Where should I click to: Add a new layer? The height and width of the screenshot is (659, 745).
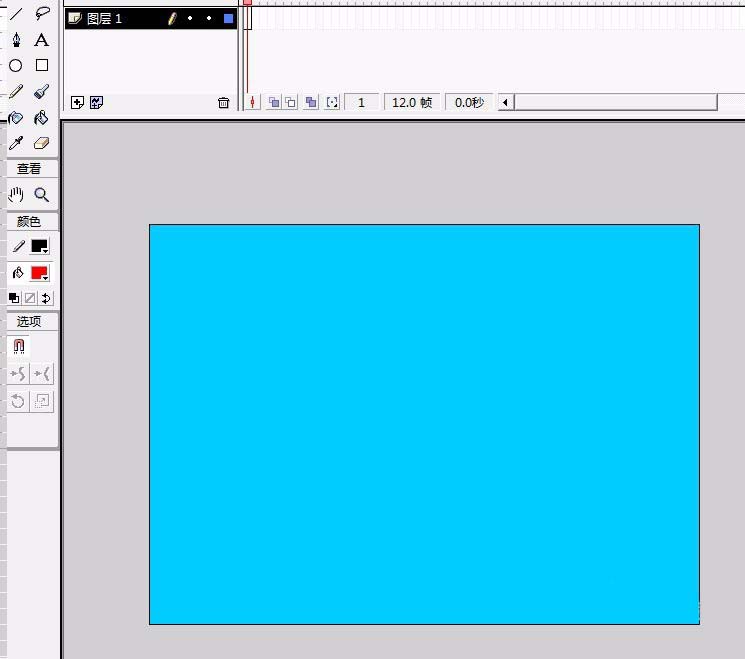[77, 102]
